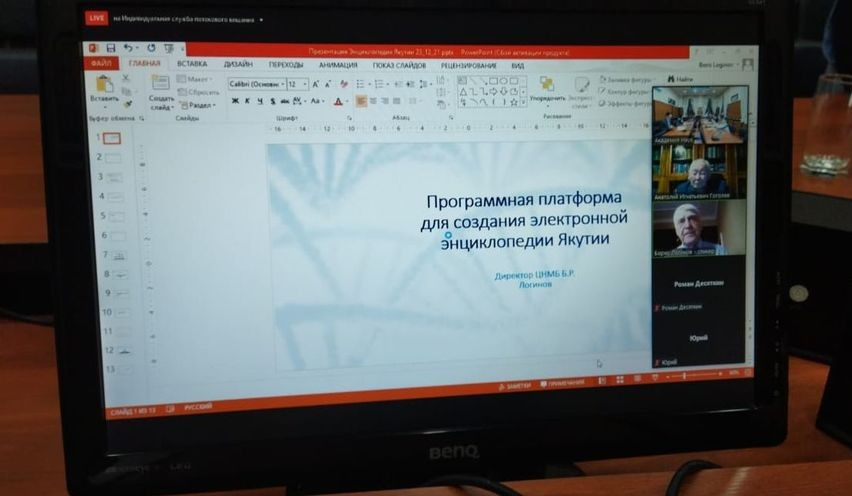This screenshot has height=496, width=852.
Task: Open the ДИЗАЙН (Design) ribbon tab
Action: (237, 64)
